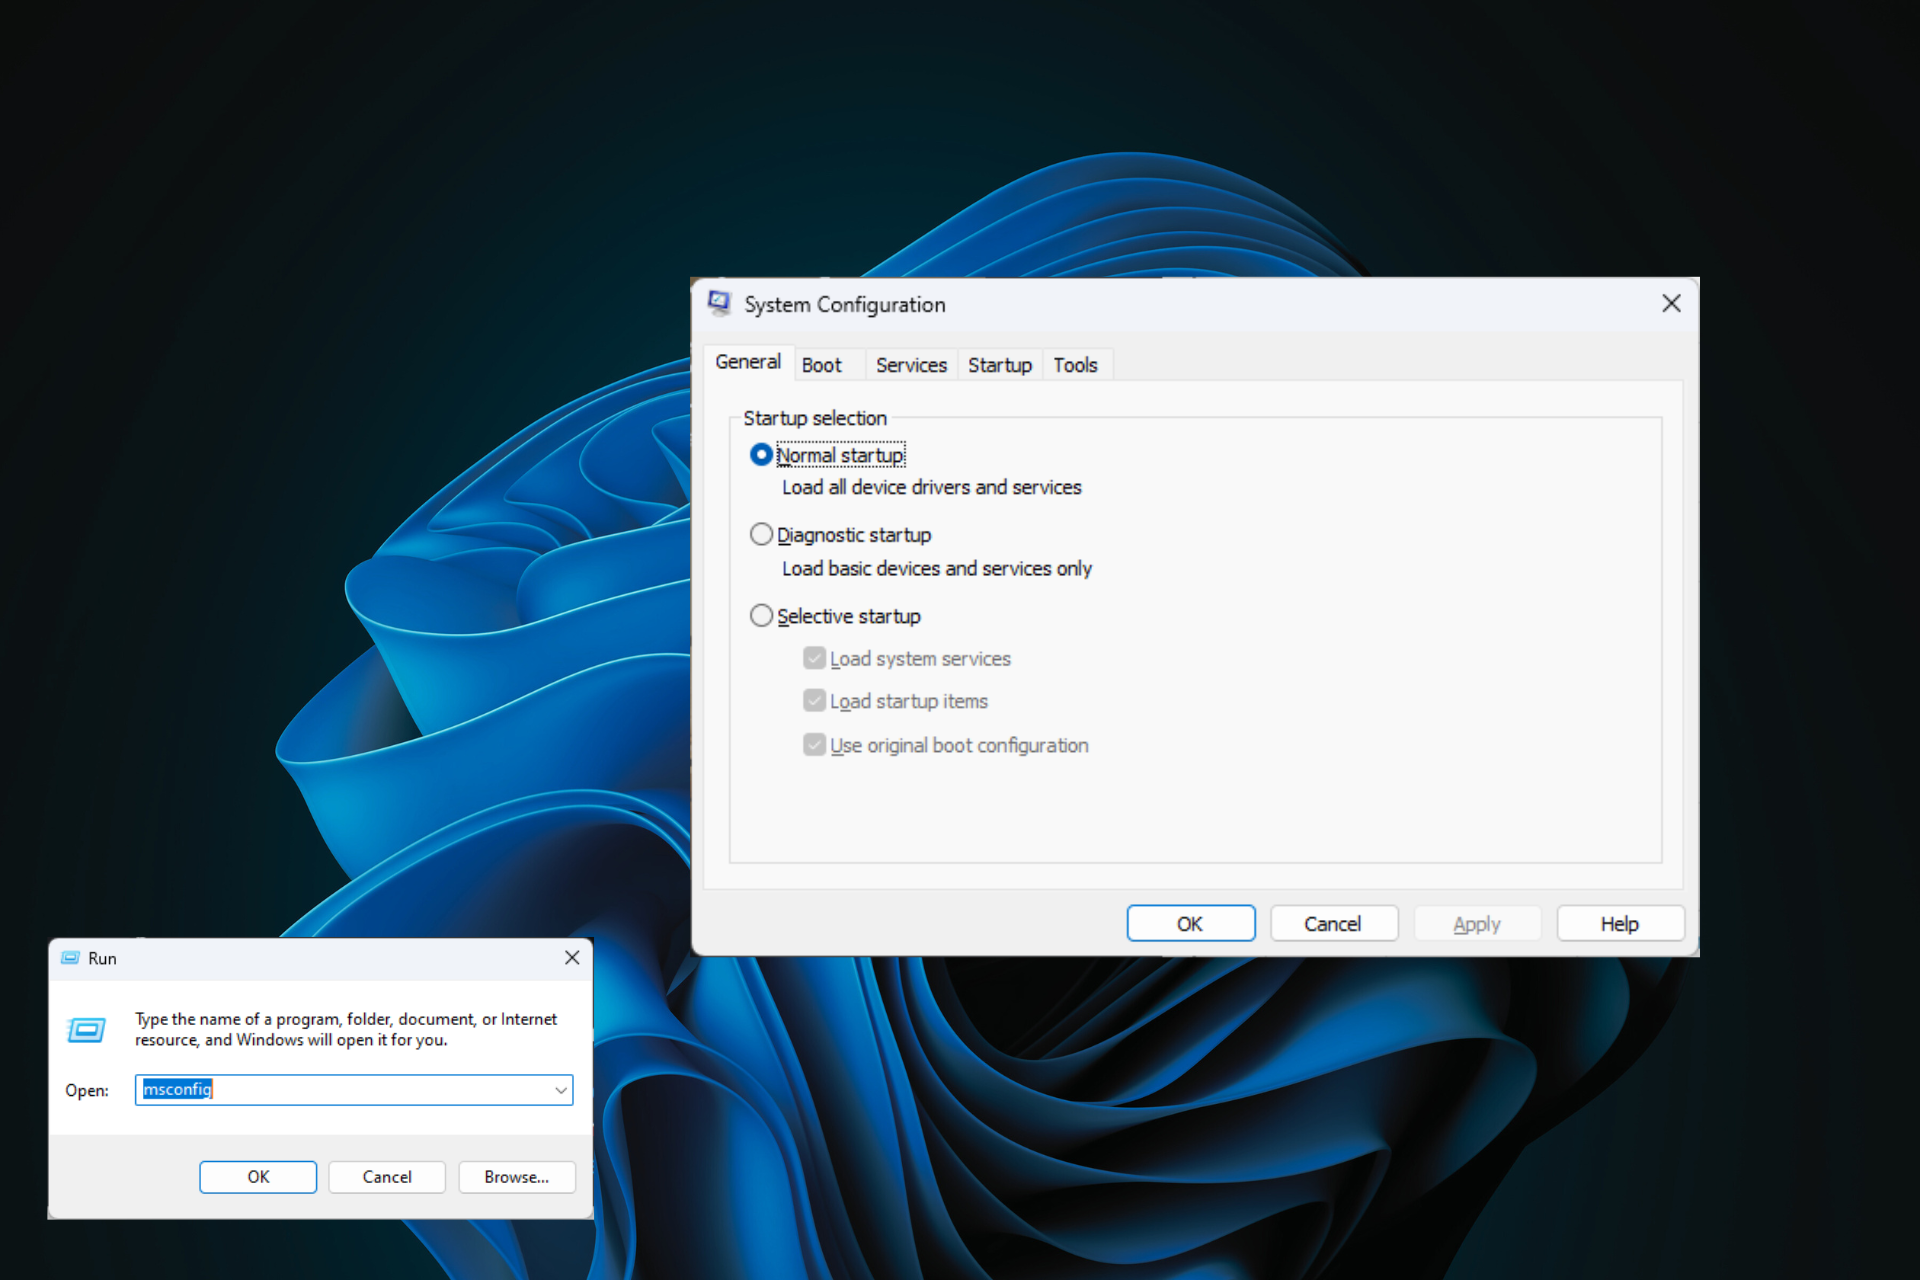1920x1280 pixels.
Task: Switch to the Boot tab
Action: [821, 365]
